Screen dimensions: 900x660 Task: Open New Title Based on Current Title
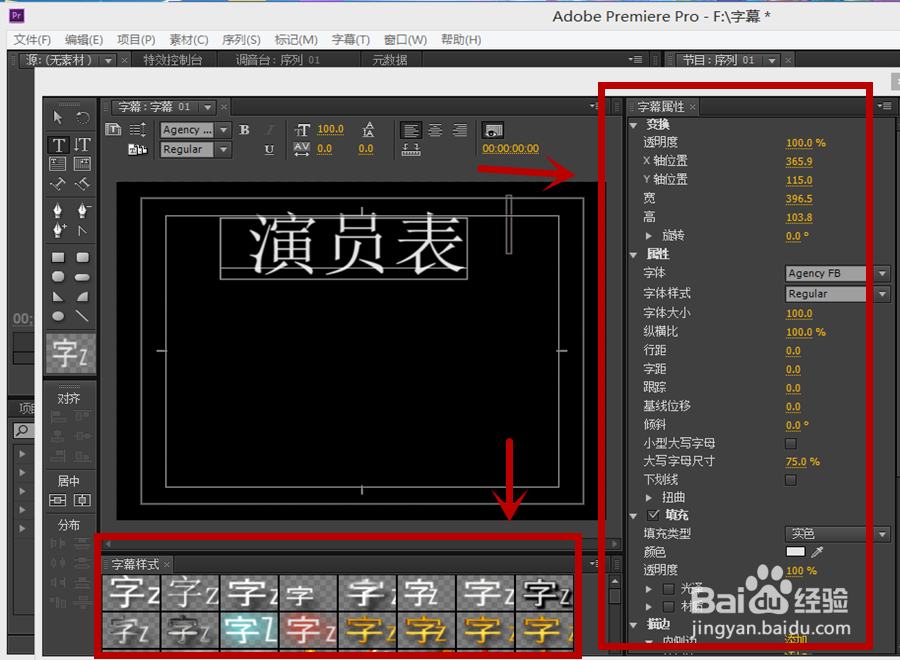pos(114,130)
